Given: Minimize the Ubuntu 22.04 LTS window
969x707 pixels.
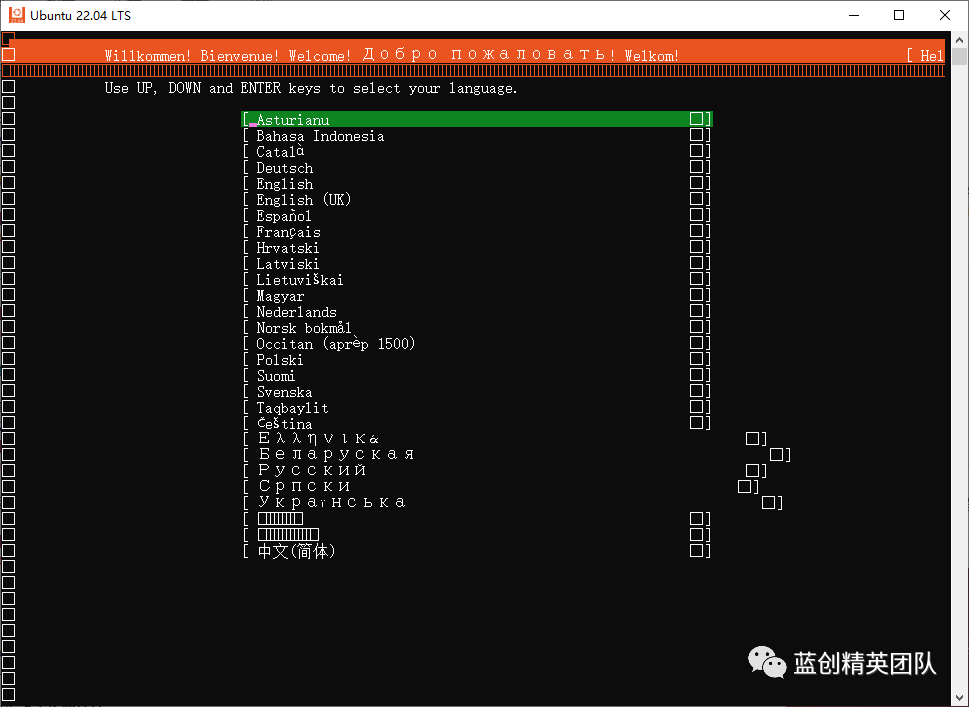Looking at the screenshot, I should click(x=854, y=15).
